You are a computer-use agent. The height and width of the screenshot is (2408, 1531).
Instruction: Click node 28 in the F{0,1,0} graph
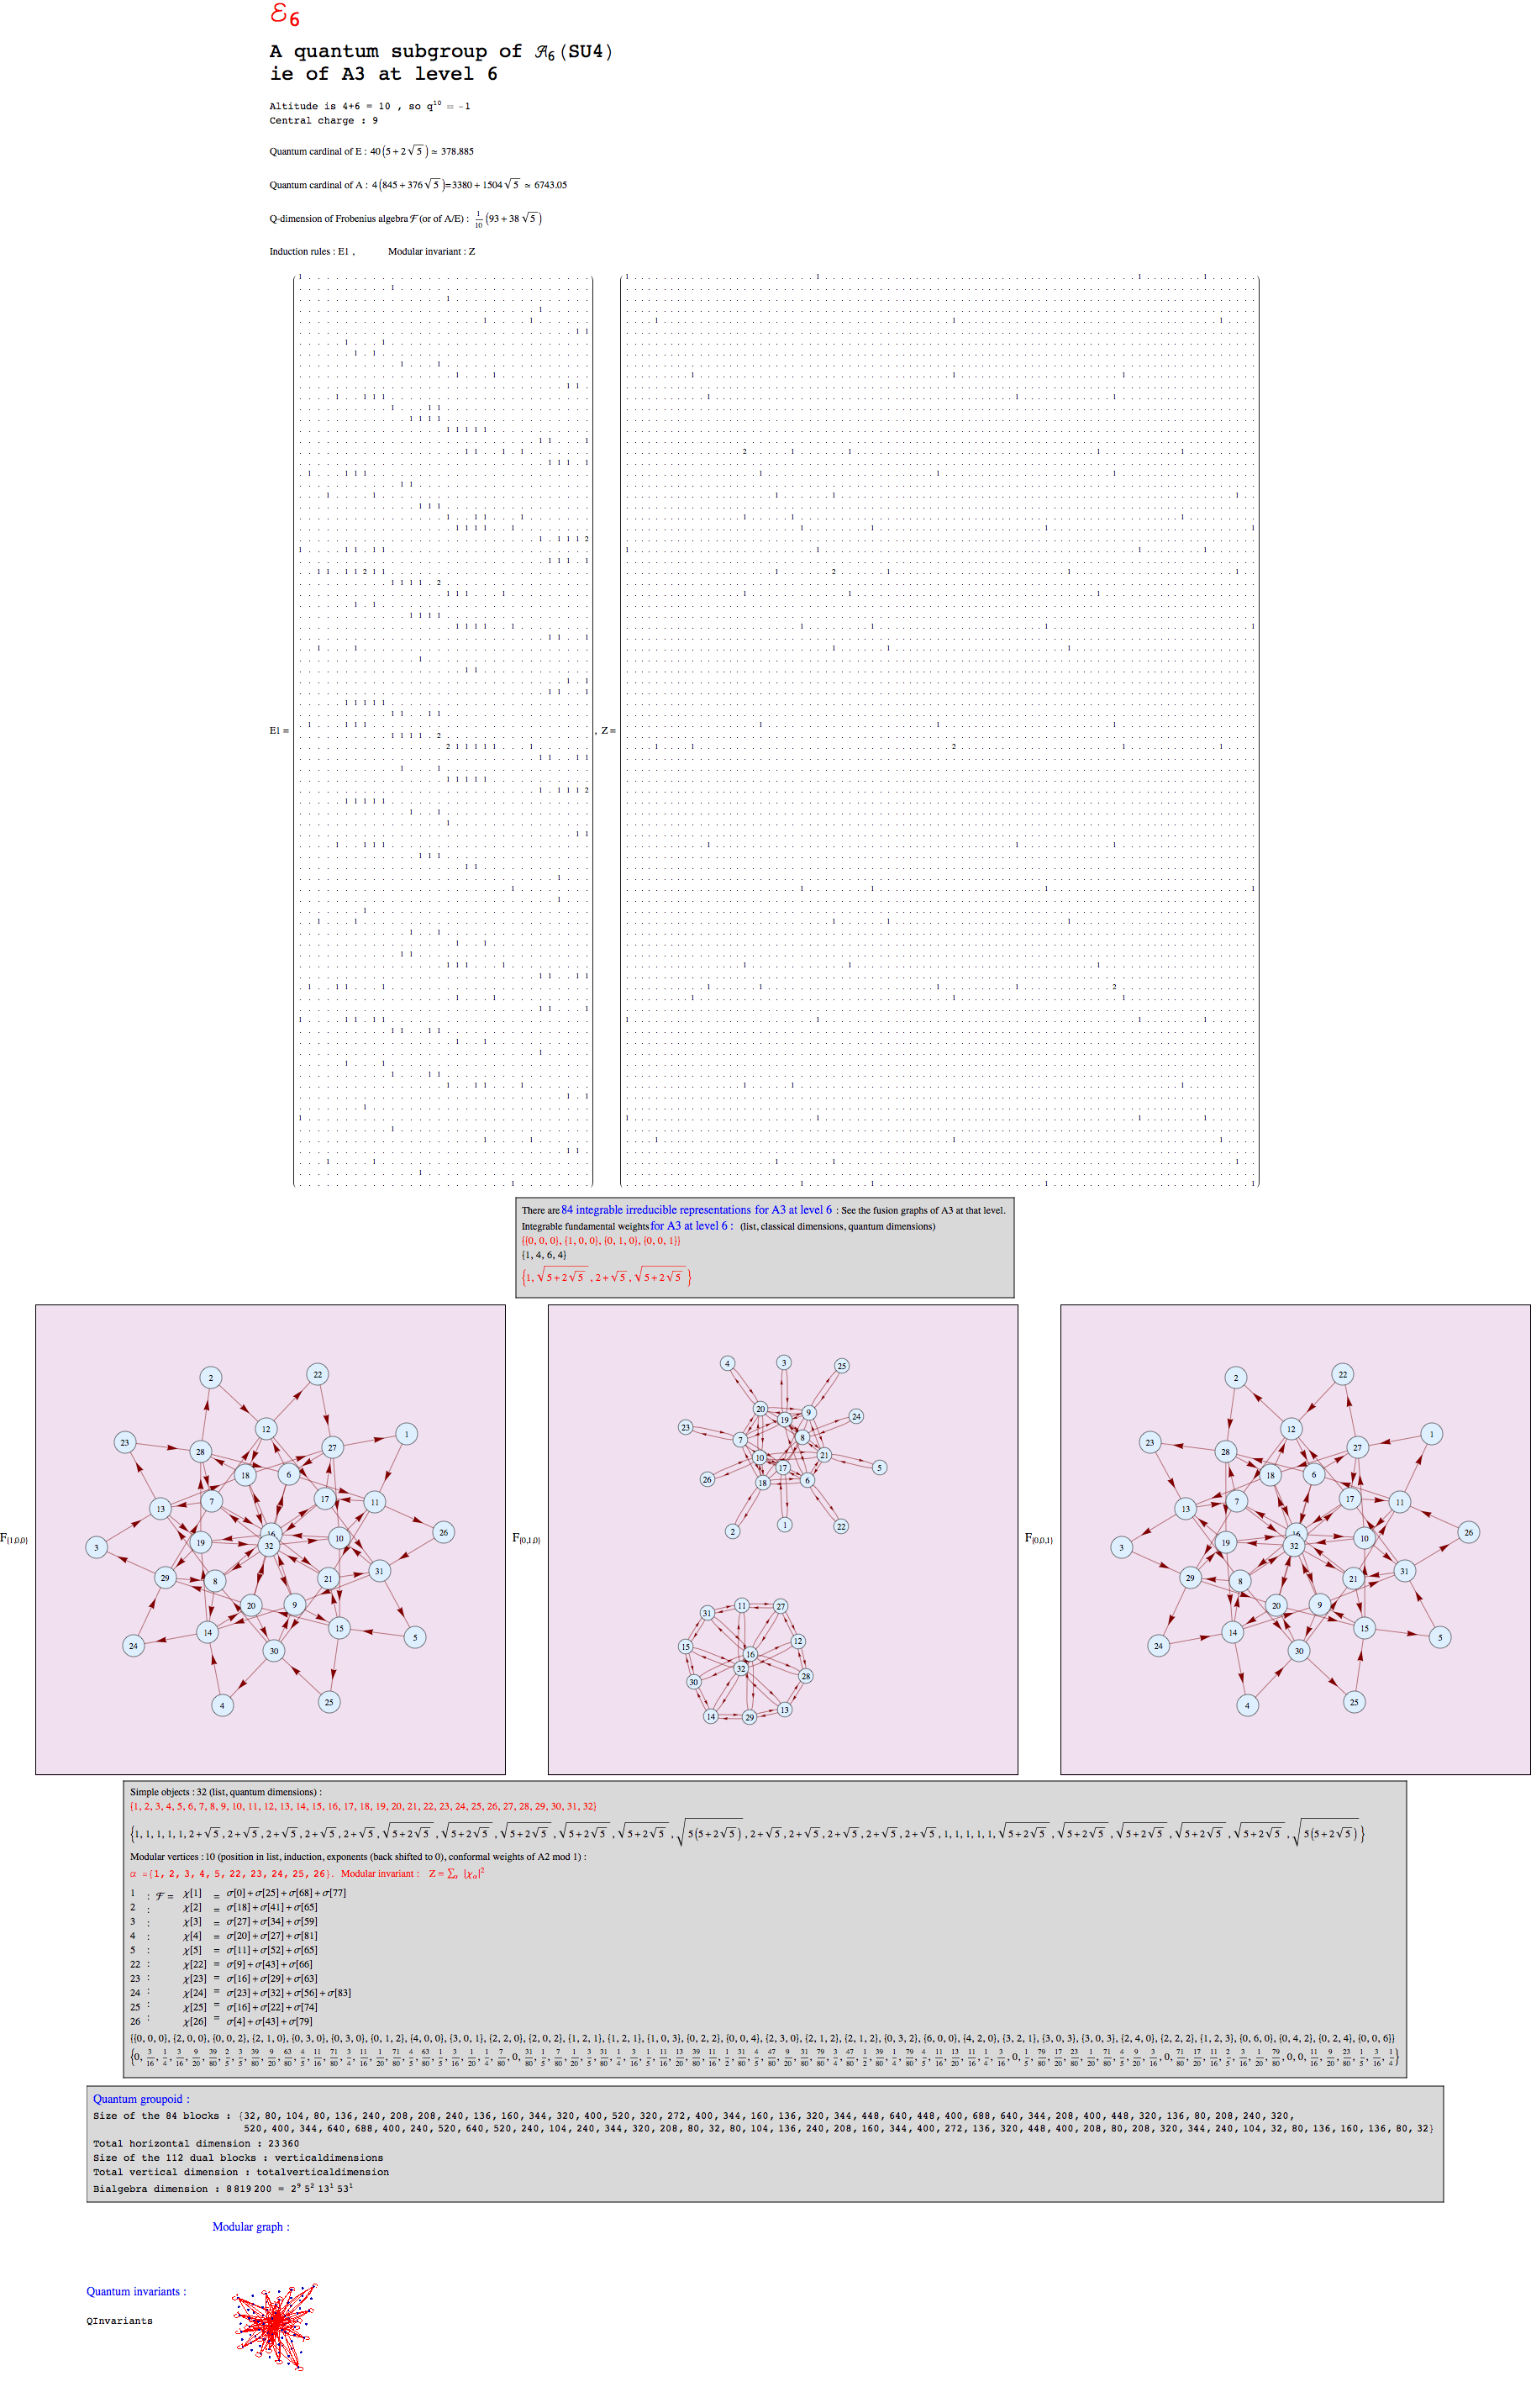click(806, 1676)
